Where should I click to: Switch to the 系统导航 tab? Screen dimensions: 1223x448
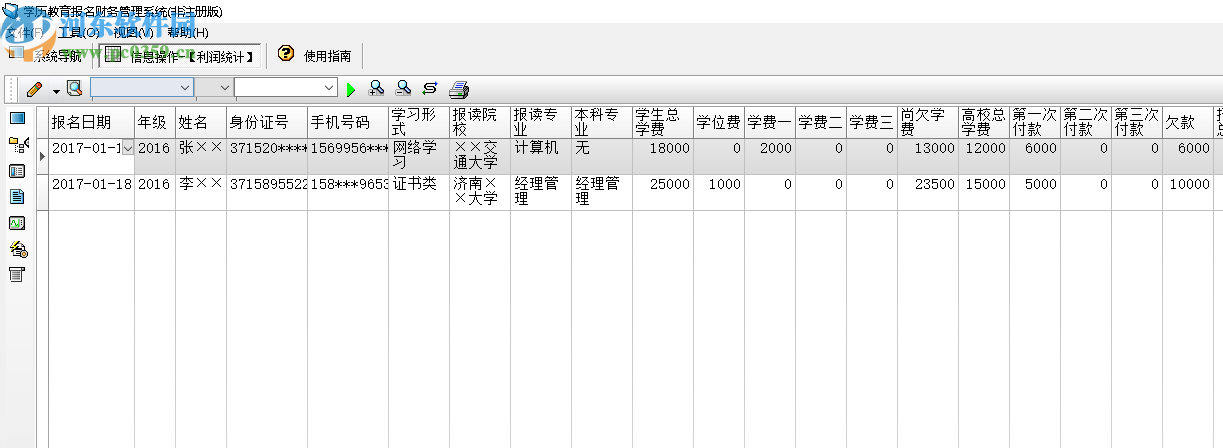[47, 55]
